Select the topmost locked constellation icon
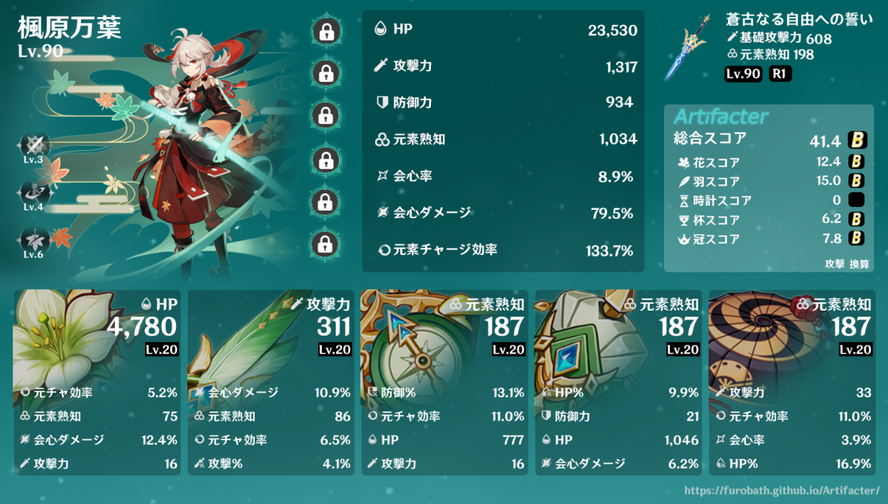 326,31
